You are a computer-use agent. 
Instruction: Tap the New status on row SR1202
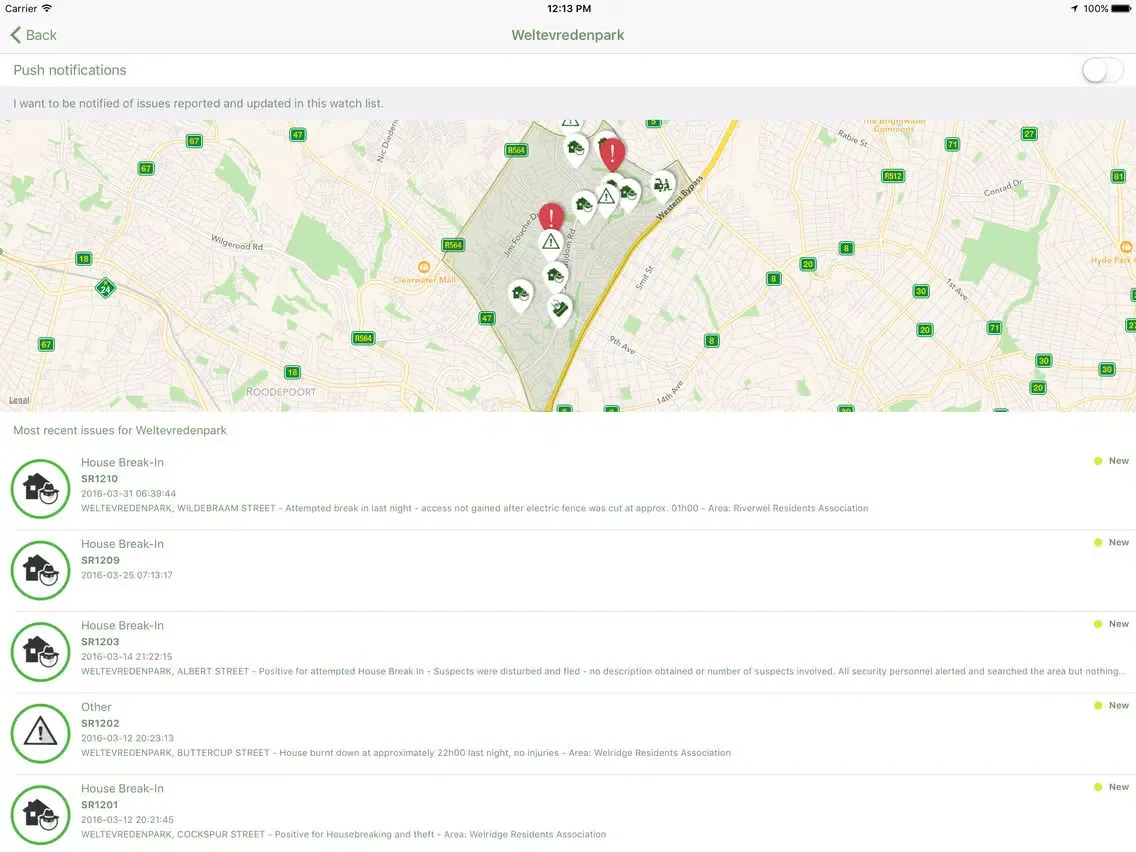click(x=1112, y=706)
